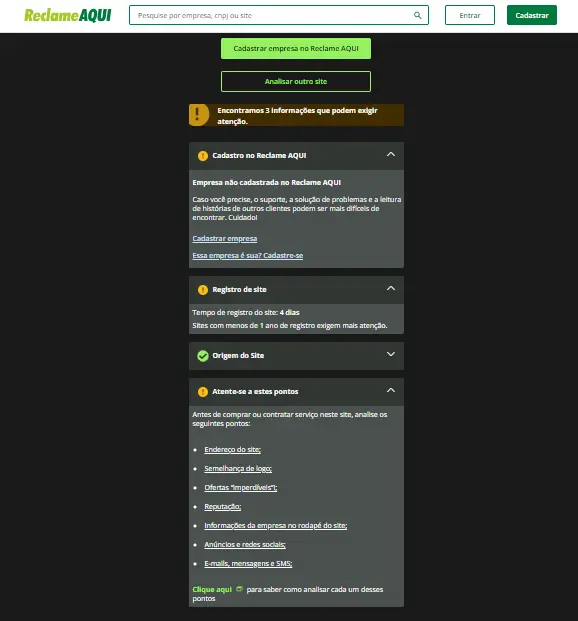
Task: Collapse the Atente-se a estes pontos section
Action: 391,391
